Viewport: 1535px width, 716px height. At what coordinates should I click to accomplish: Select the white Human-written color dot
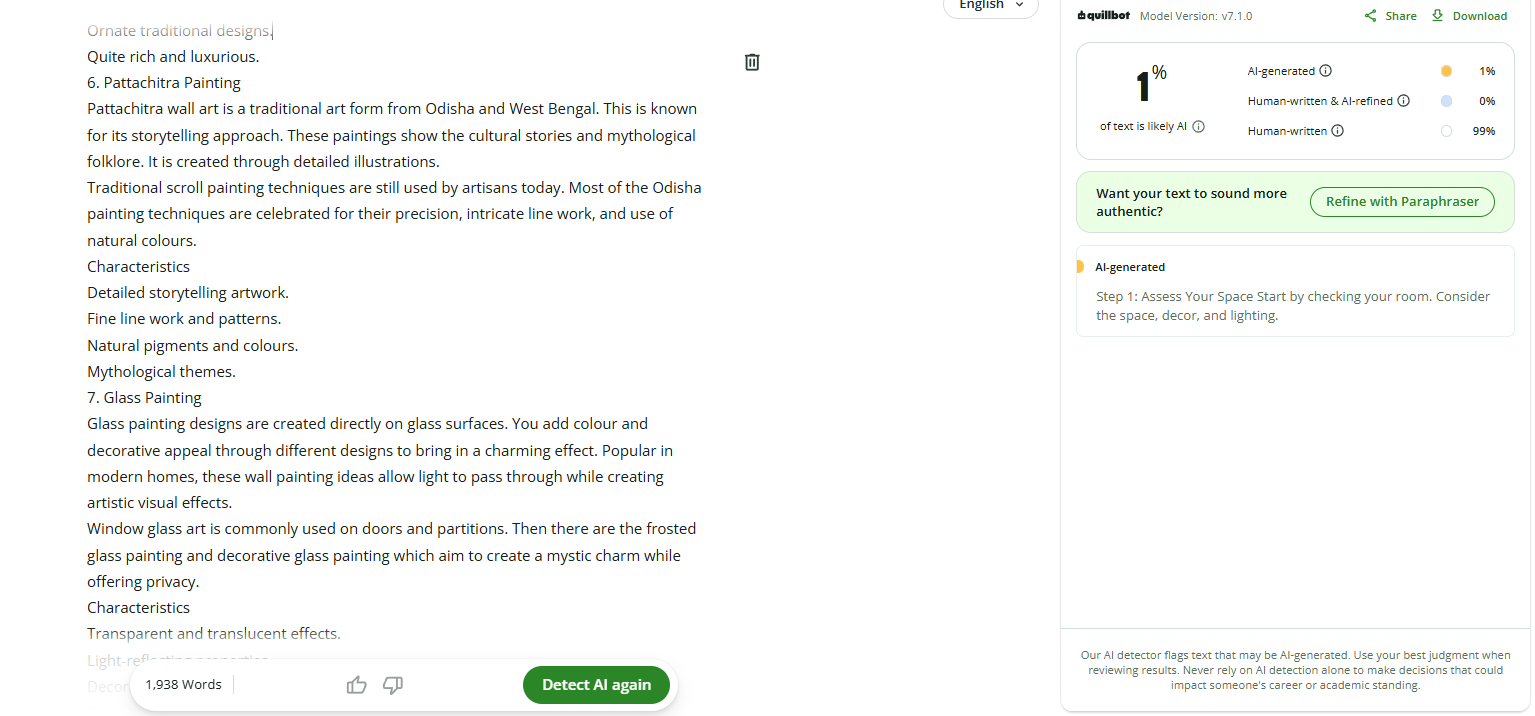coord(1446,131)
